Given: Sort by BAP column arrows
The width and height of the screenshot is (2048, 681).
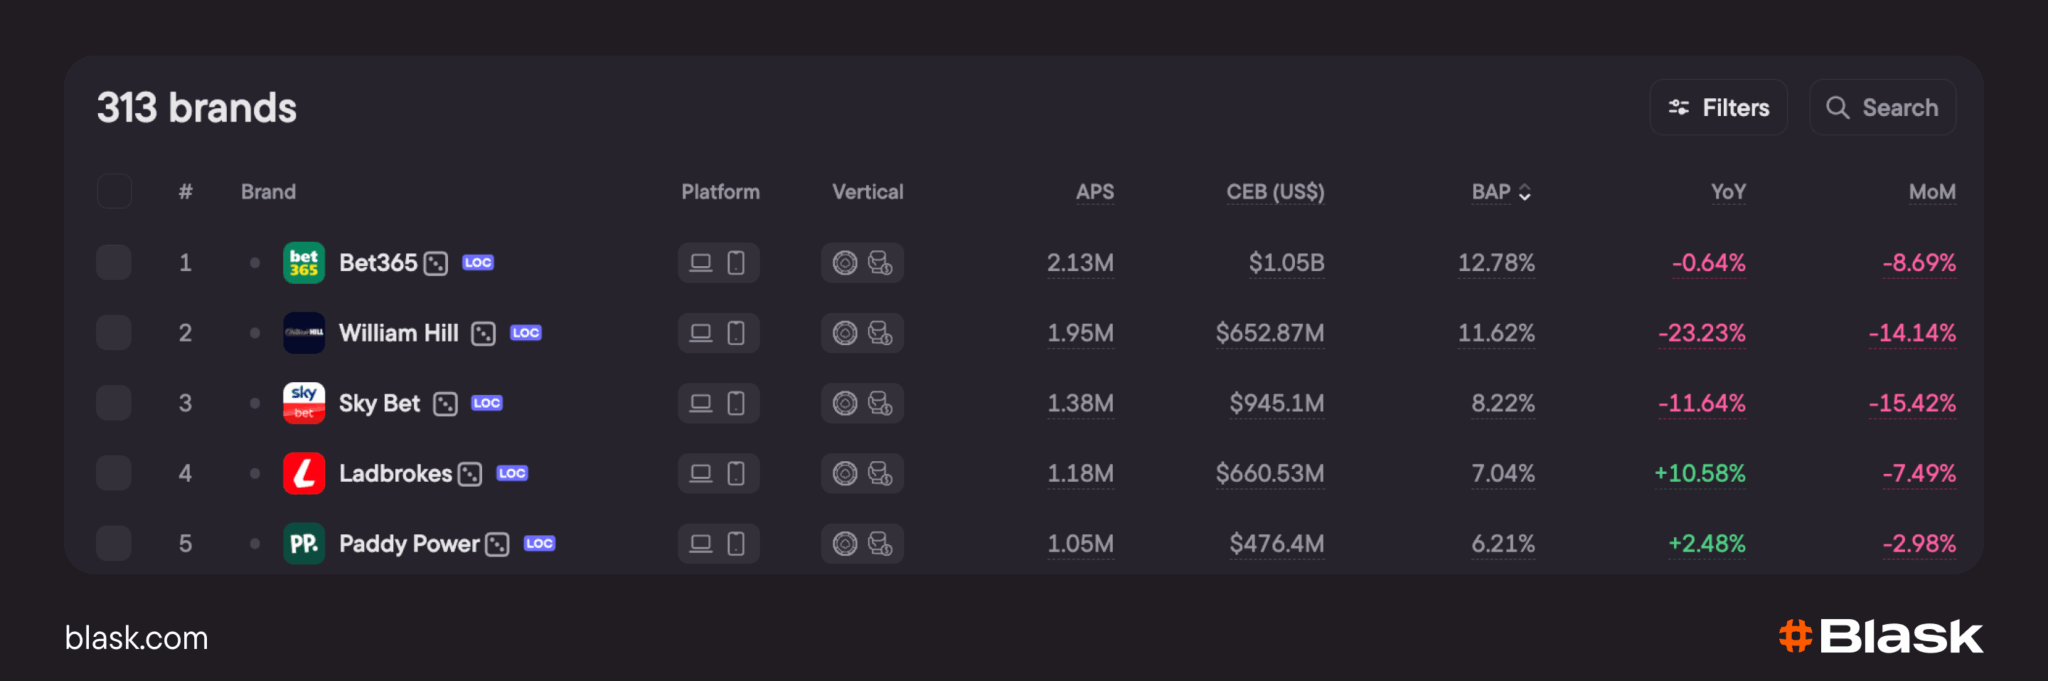Looking at the screenshot, I should click(x=1525, y=192).
